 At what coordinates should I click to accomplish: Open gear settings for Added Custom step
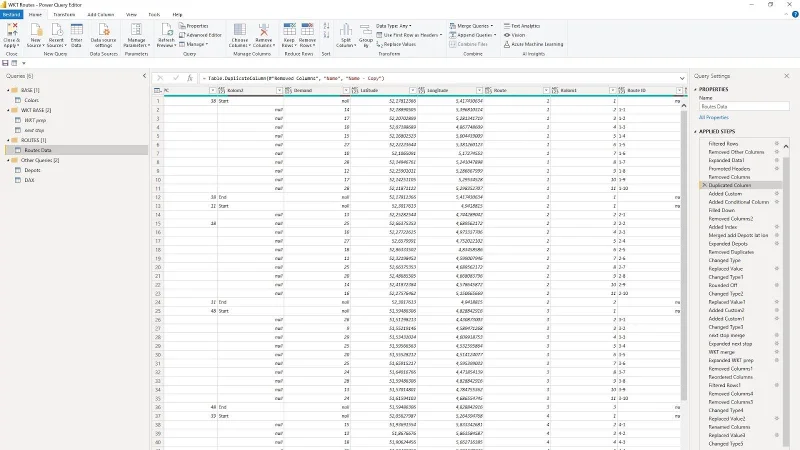777,194
